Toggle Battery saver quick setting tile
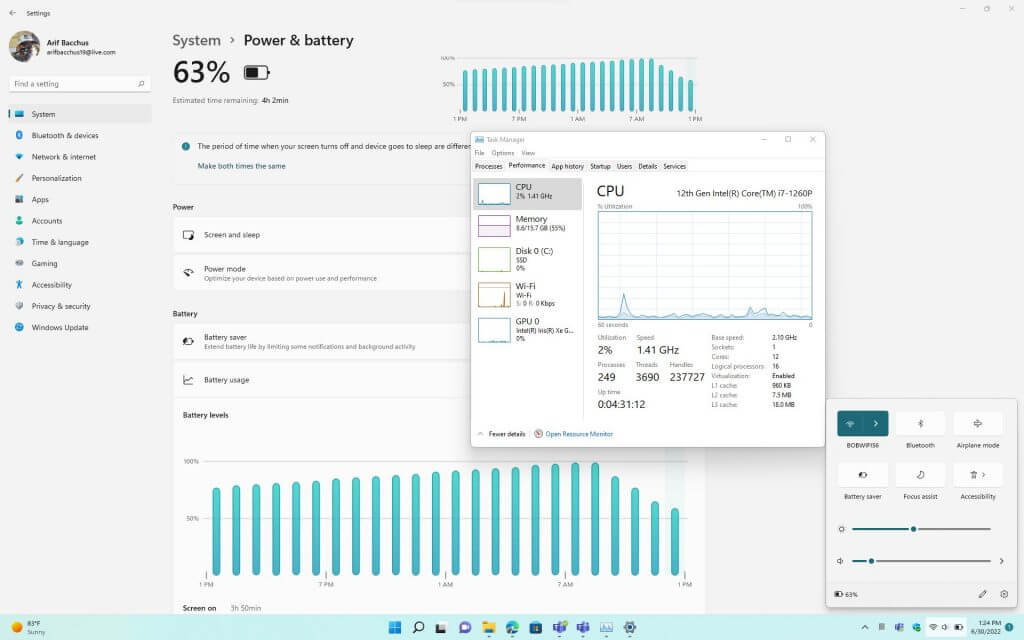1024x640 pixels. 863,475
